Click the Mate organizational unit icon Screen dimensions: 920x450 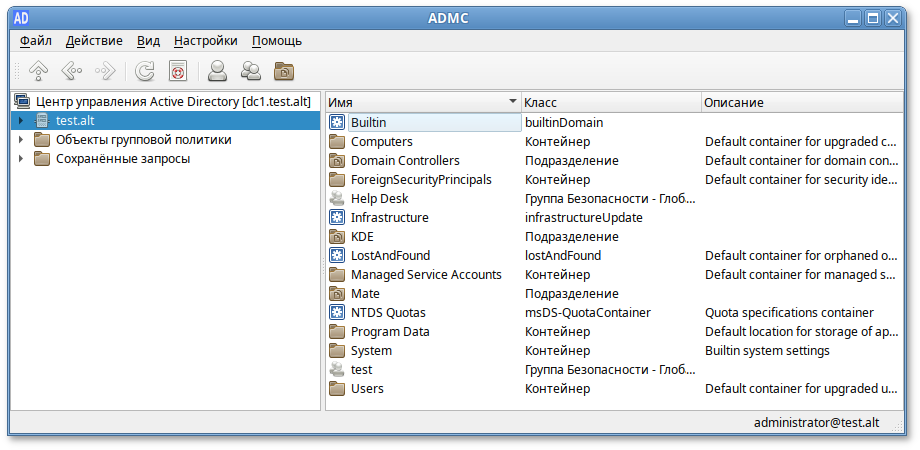pos(337,293)
